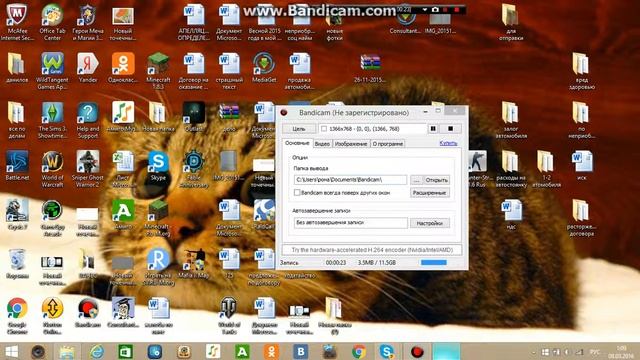Open the 26-11-2015 archive file
This screenshot has height=360, width=640.
[370, 68]
